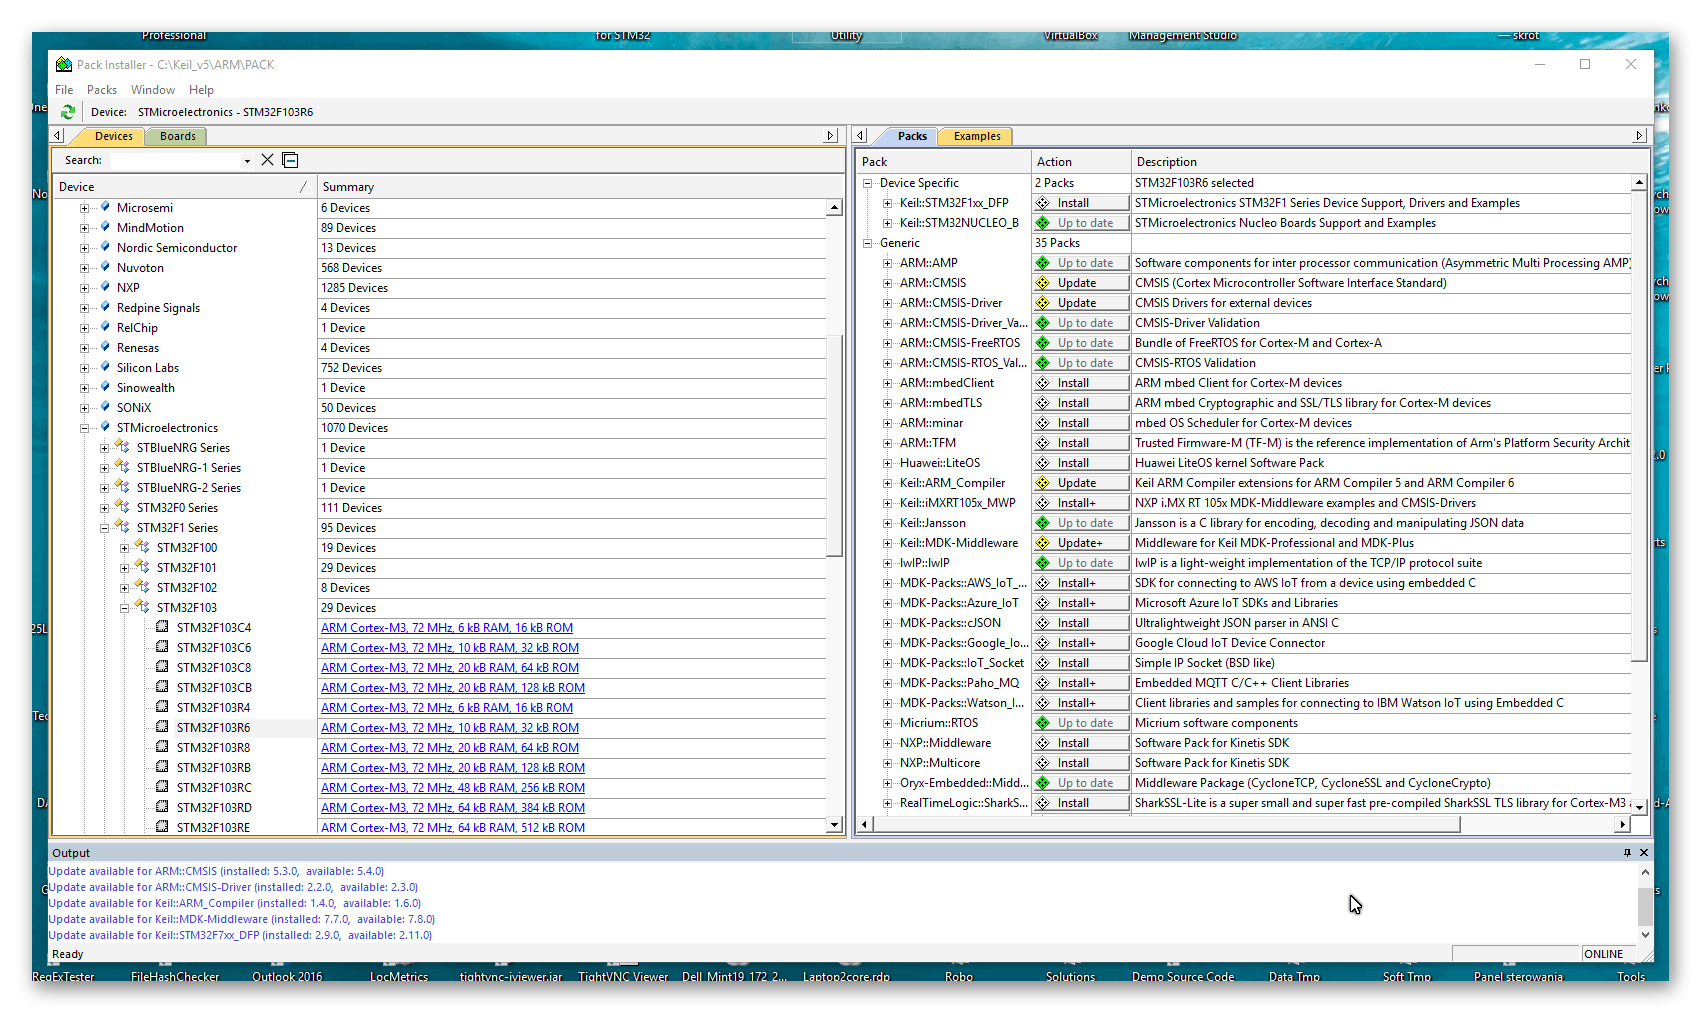This screenshot has width=1701, height=1013.
Task: Clear the search field with X icon
Action: tap(267, 160)
